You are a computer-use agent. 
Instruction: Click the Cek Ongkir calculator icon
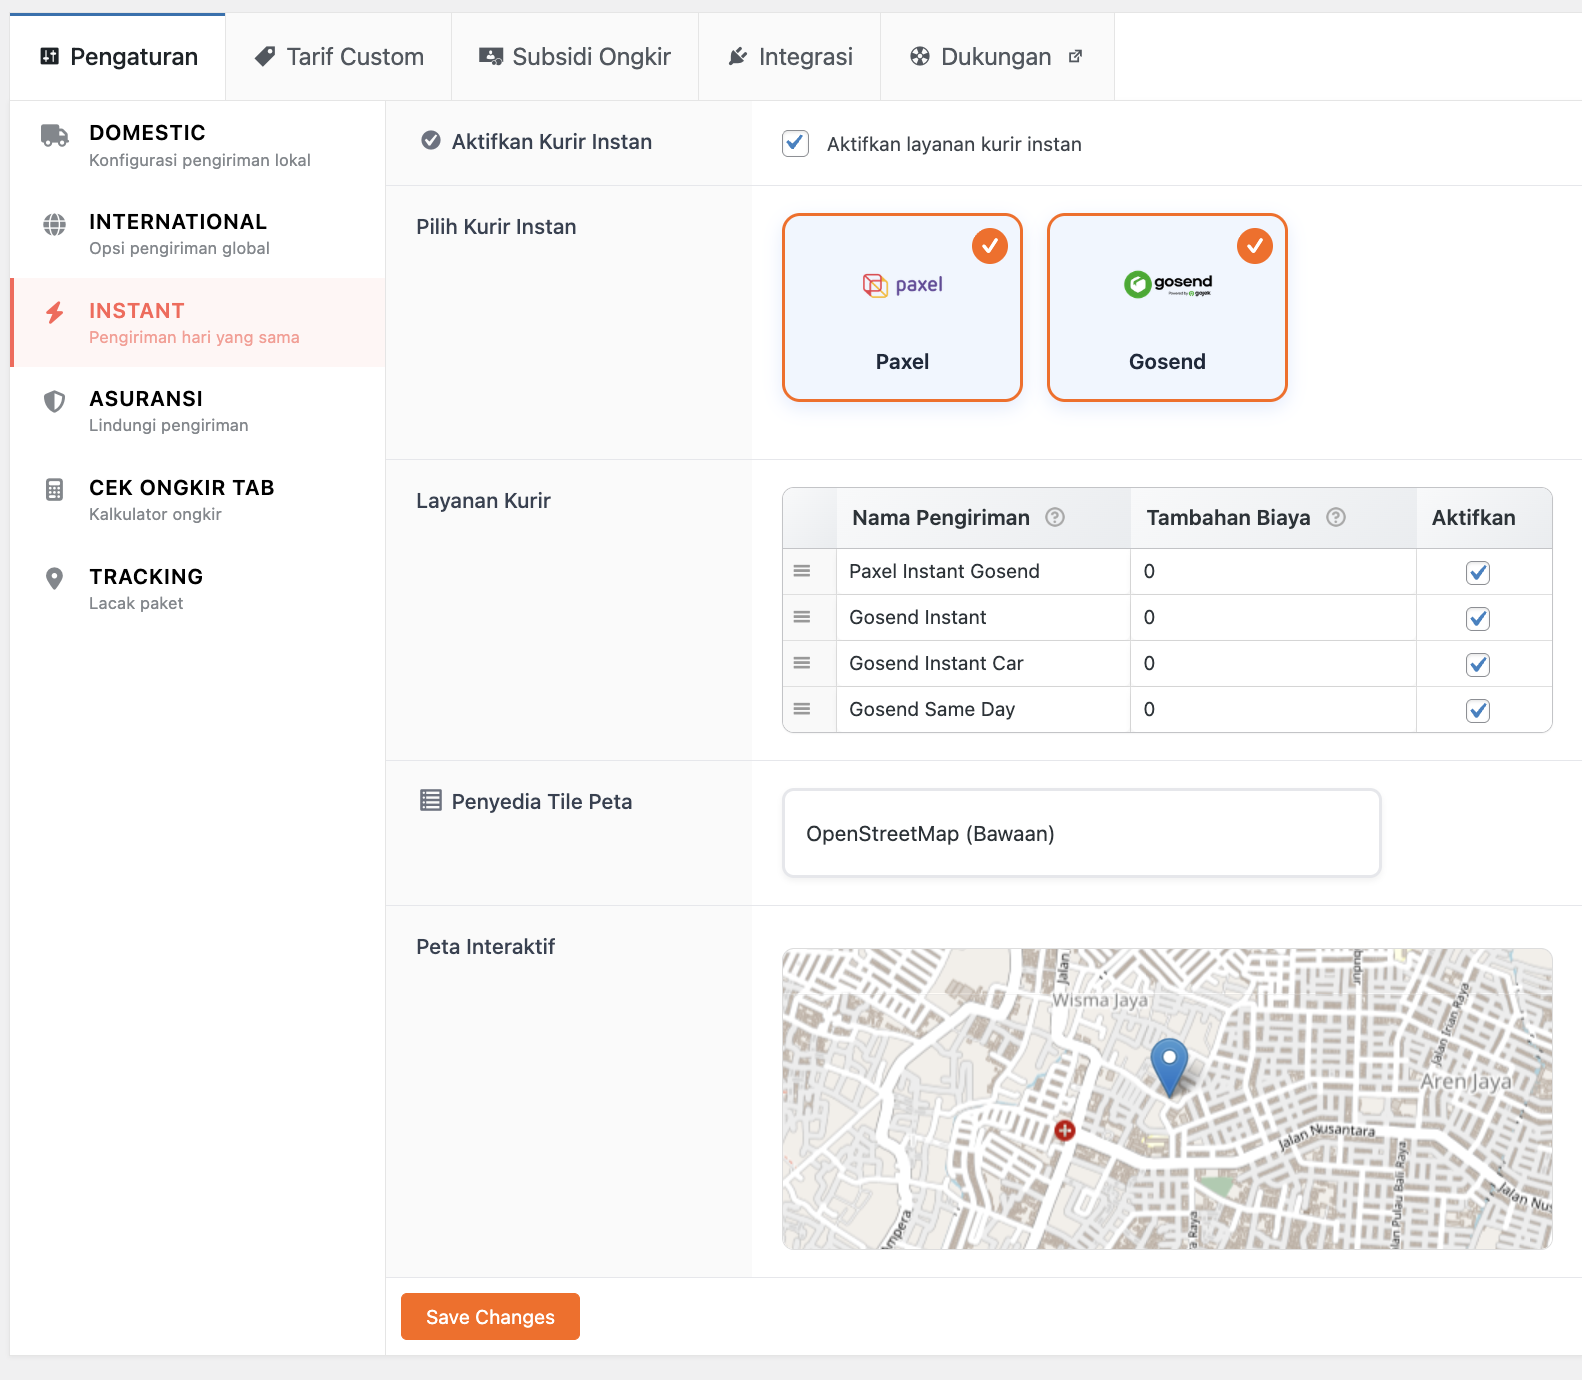tap(55, 489)
